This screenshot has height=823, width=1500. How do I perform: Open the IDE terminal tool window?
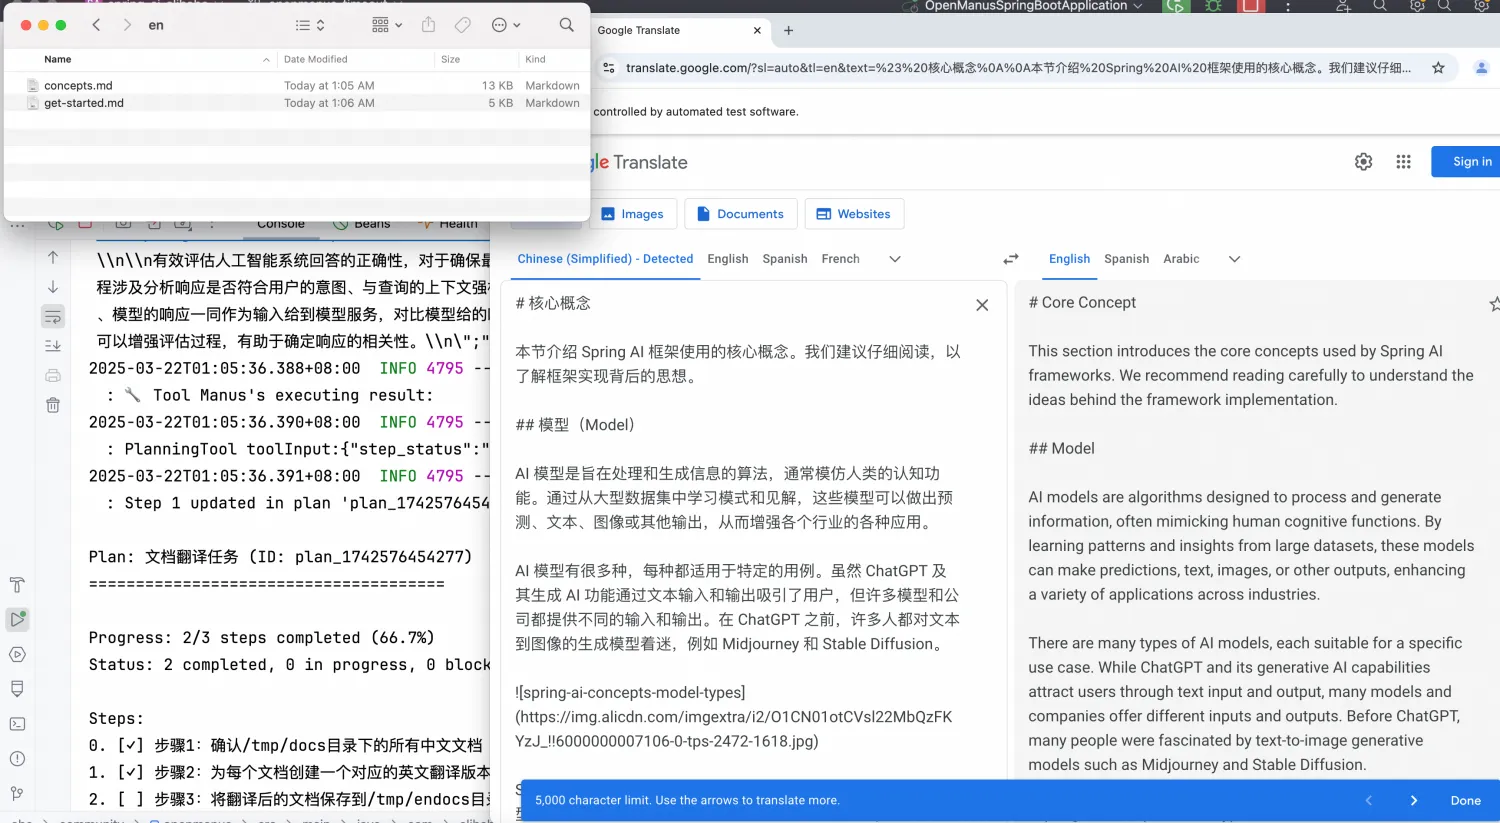[17, 723]
